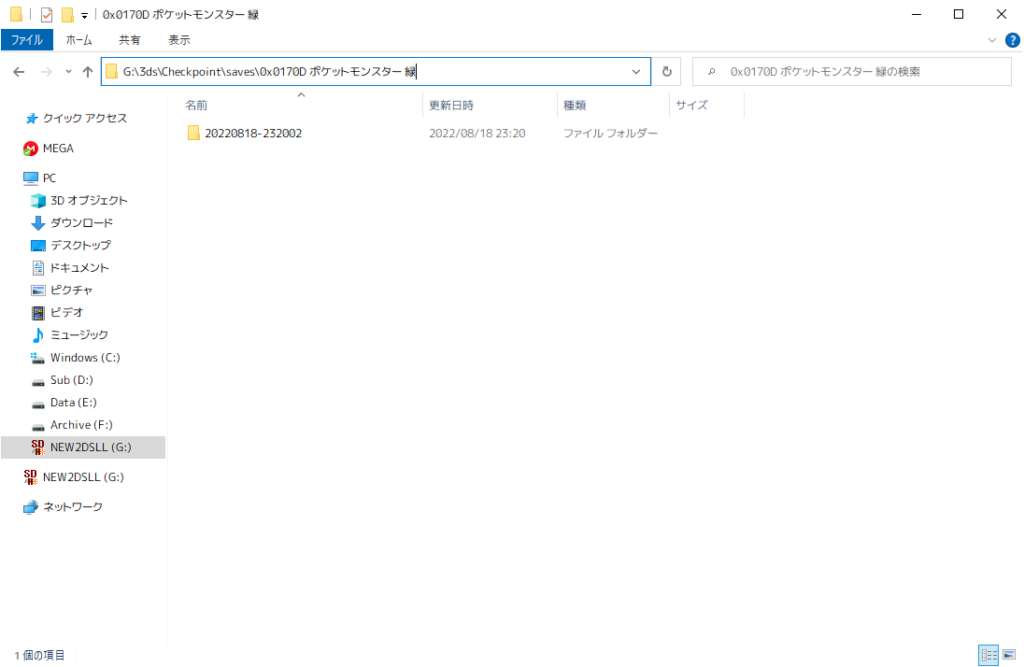Click the ピクチャ image icon
Screen dimensions: 1024x667
pyautogui.click(x=38, y=290)
